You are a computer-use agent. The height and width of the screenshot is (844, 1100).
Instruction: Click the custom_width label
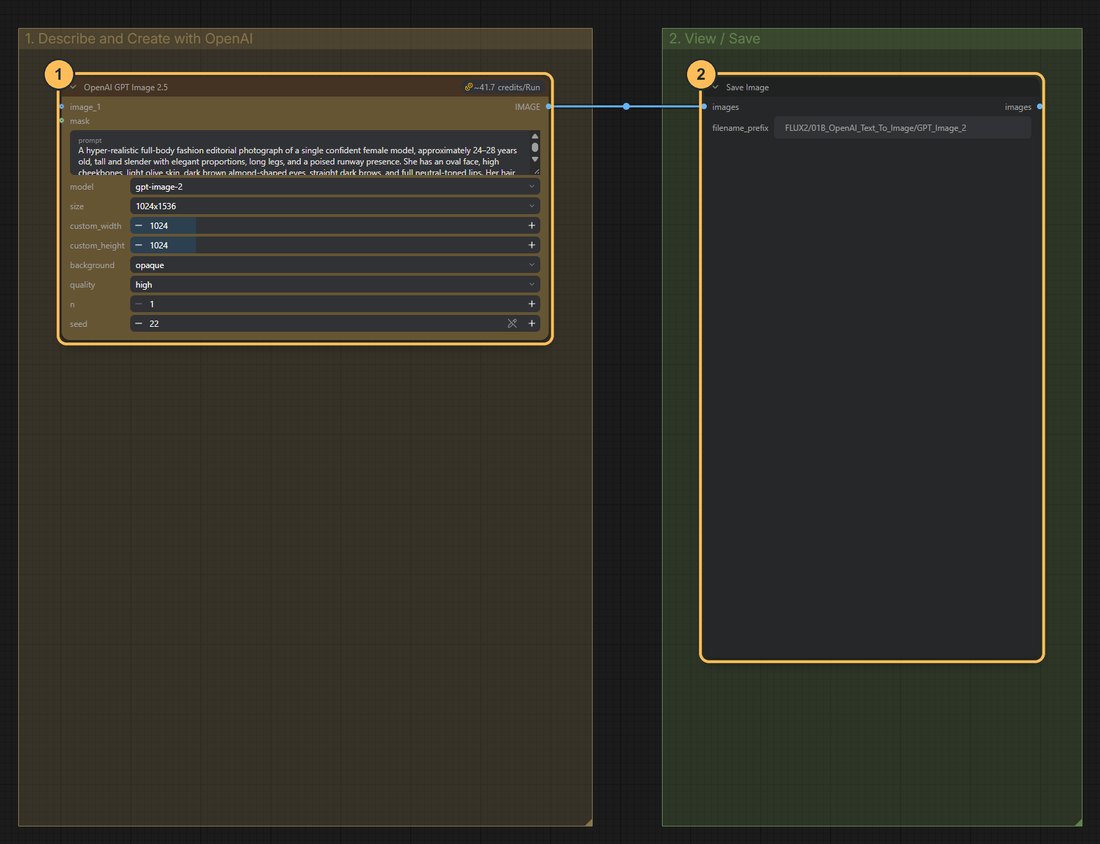(95, 226)
